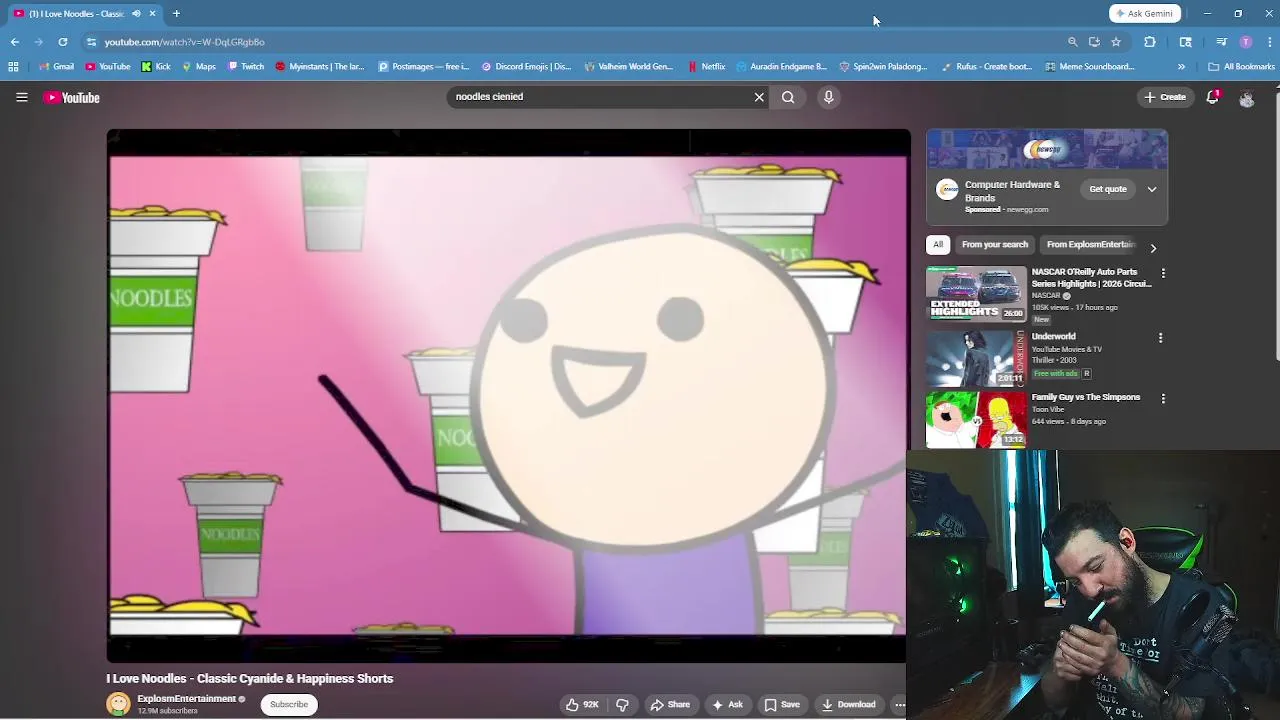Viewport: 1280px width, 720px height.
Task: Open YouTube account avatar menu
Action: 1246,98
